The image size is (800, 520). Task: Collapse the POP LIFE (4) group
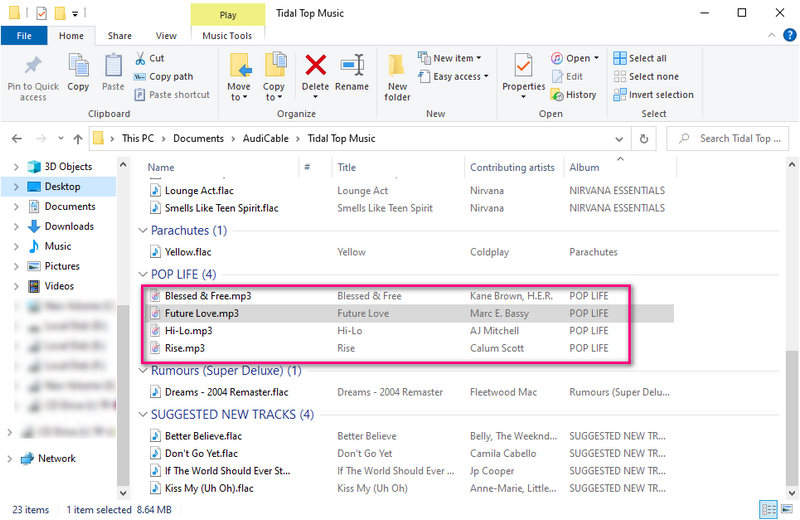tap(143, 275)
